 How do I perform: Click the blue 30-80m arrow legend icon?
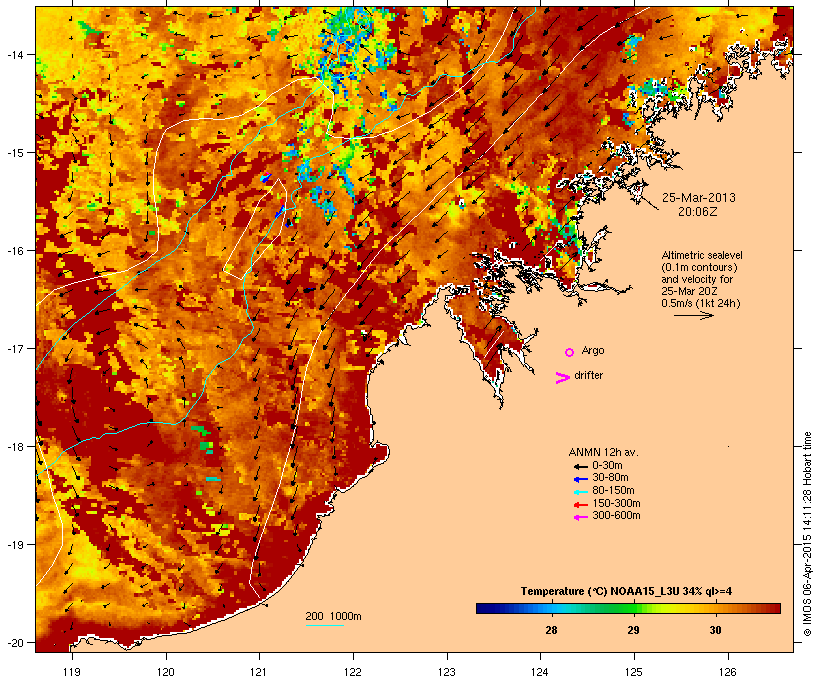click(x=580, y=479)
